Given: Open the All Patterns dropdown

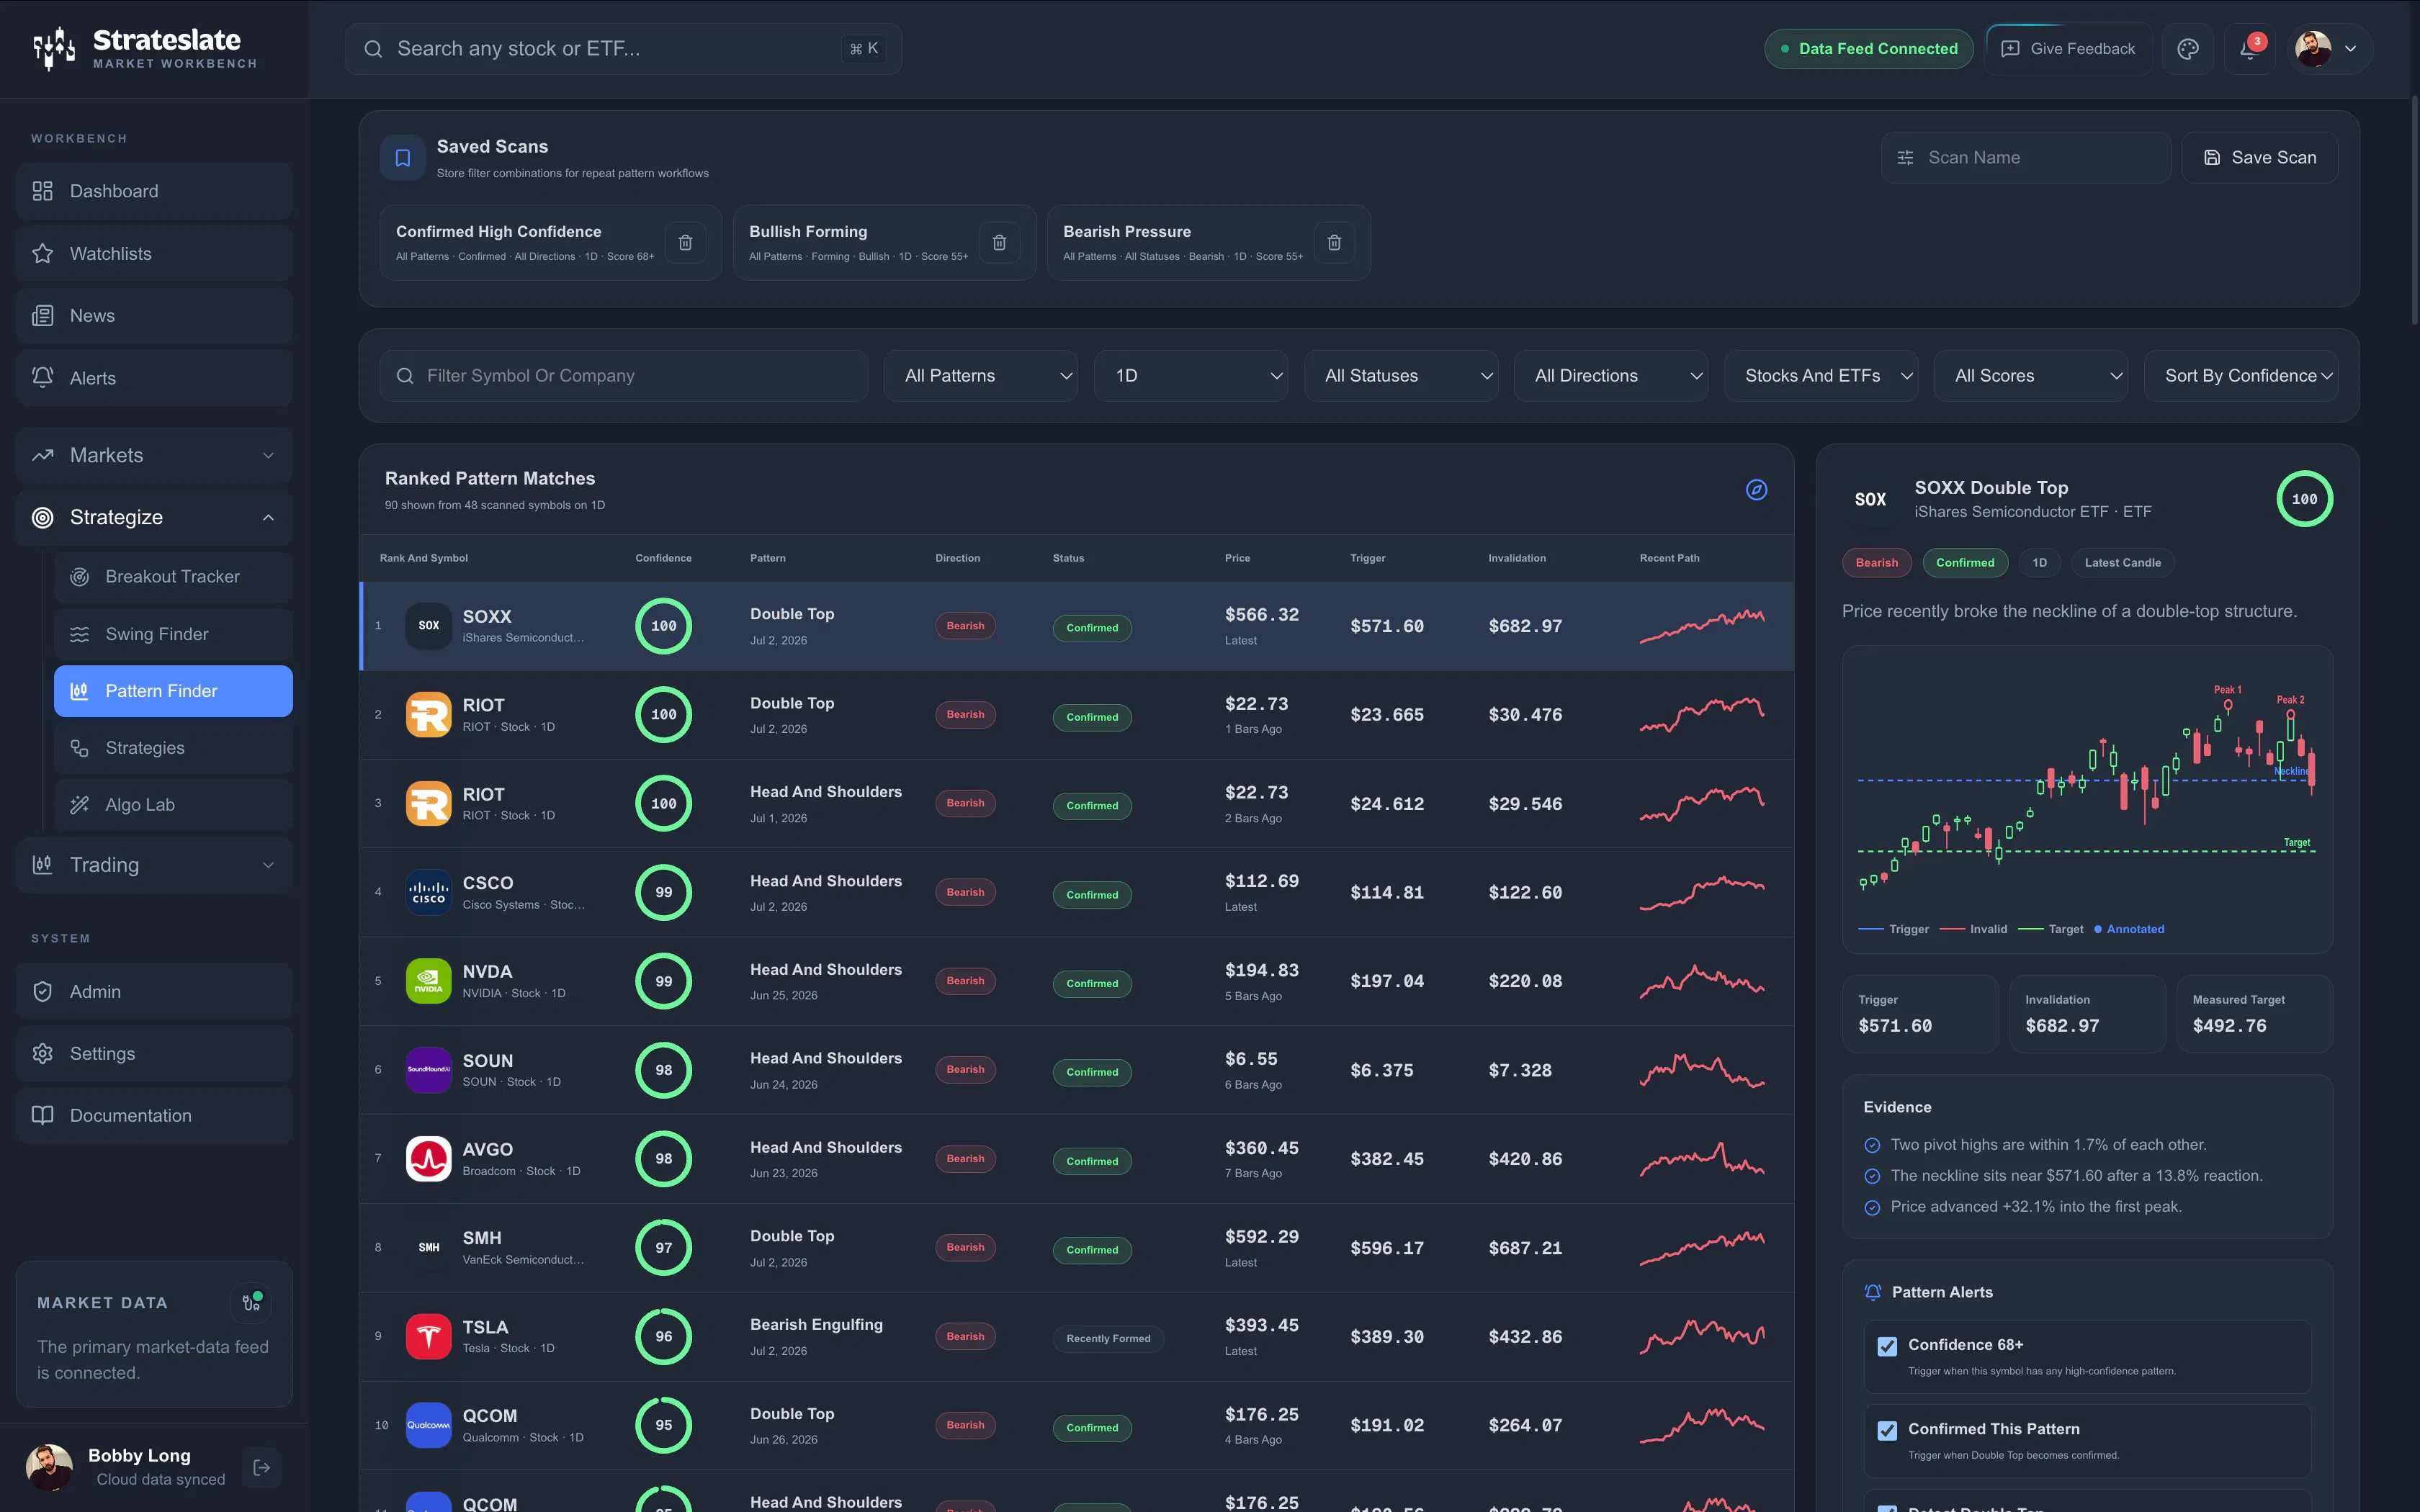Looking at the screenshot, I should click(x=980, y=376).
